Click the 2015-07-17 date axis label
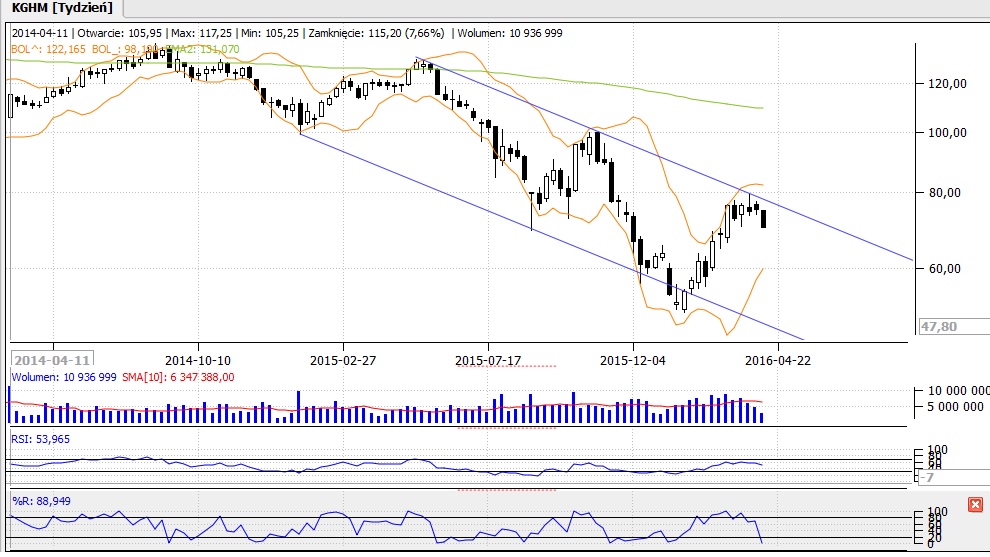990x557 pixels. (488, 360)
